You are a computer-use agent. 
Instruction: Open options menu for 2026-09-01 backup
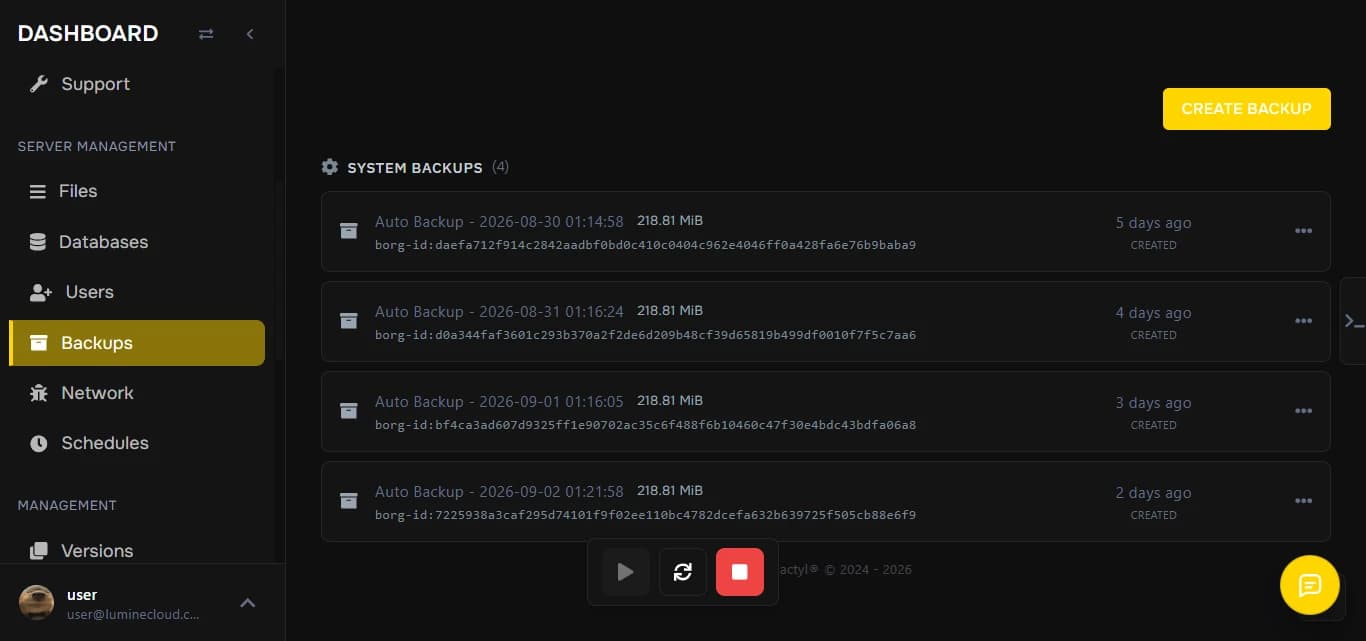coord(1303,411)
